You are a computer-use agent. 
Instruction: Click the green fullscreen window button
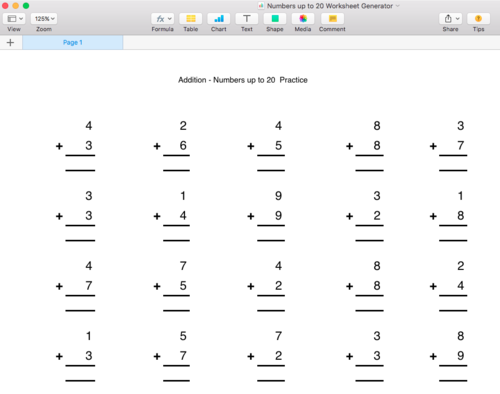tap(26, 6)
